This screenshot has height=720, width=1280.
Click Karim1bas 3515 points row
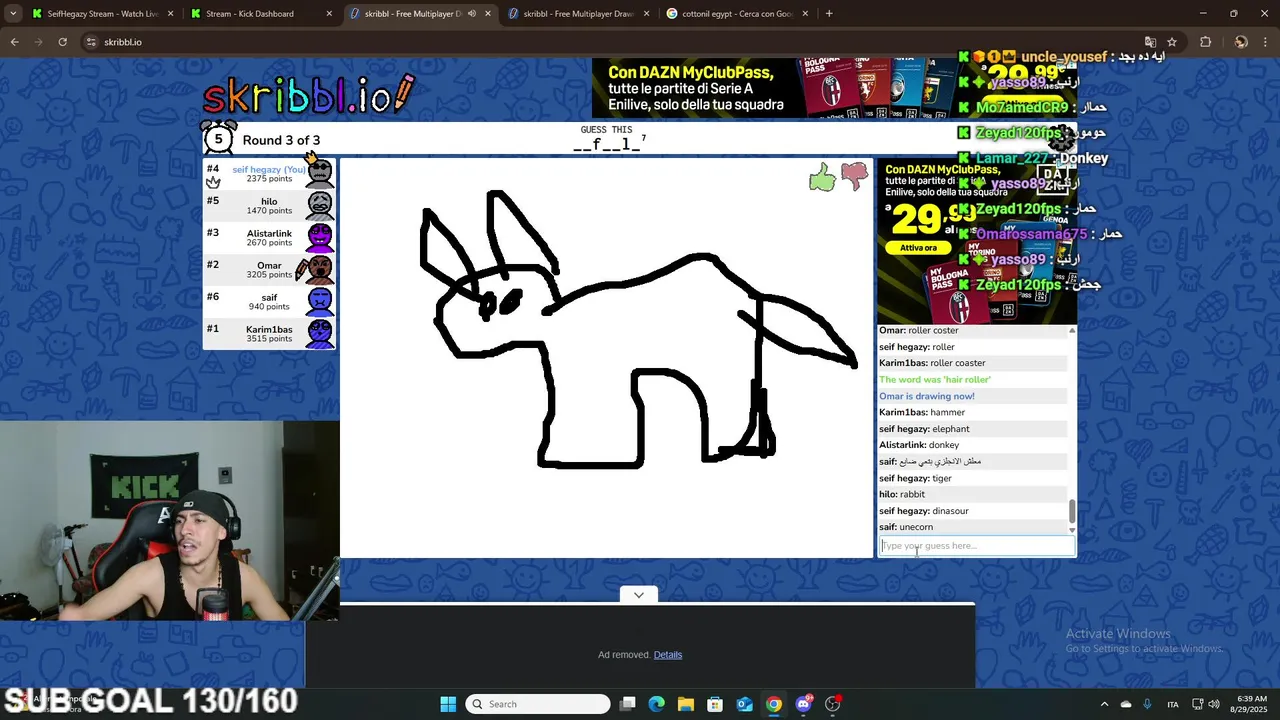tap(269, 334)
